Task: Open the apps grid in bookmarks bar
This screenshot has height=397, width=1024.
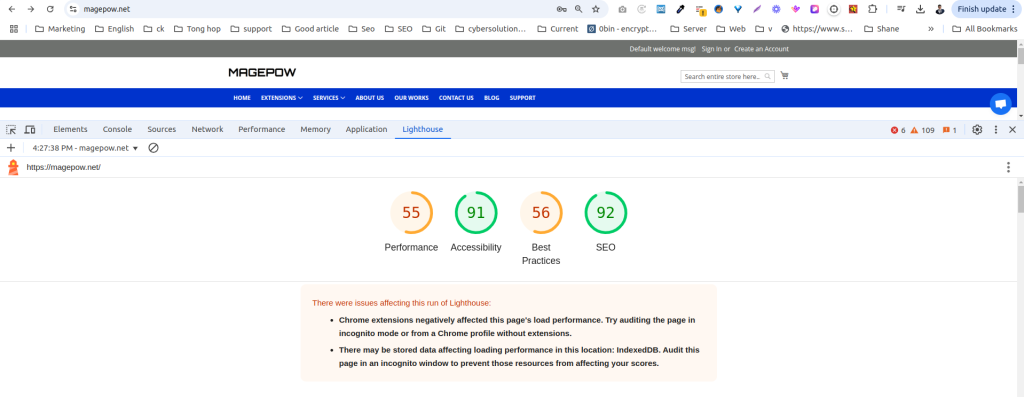Action: click(14, 29)
